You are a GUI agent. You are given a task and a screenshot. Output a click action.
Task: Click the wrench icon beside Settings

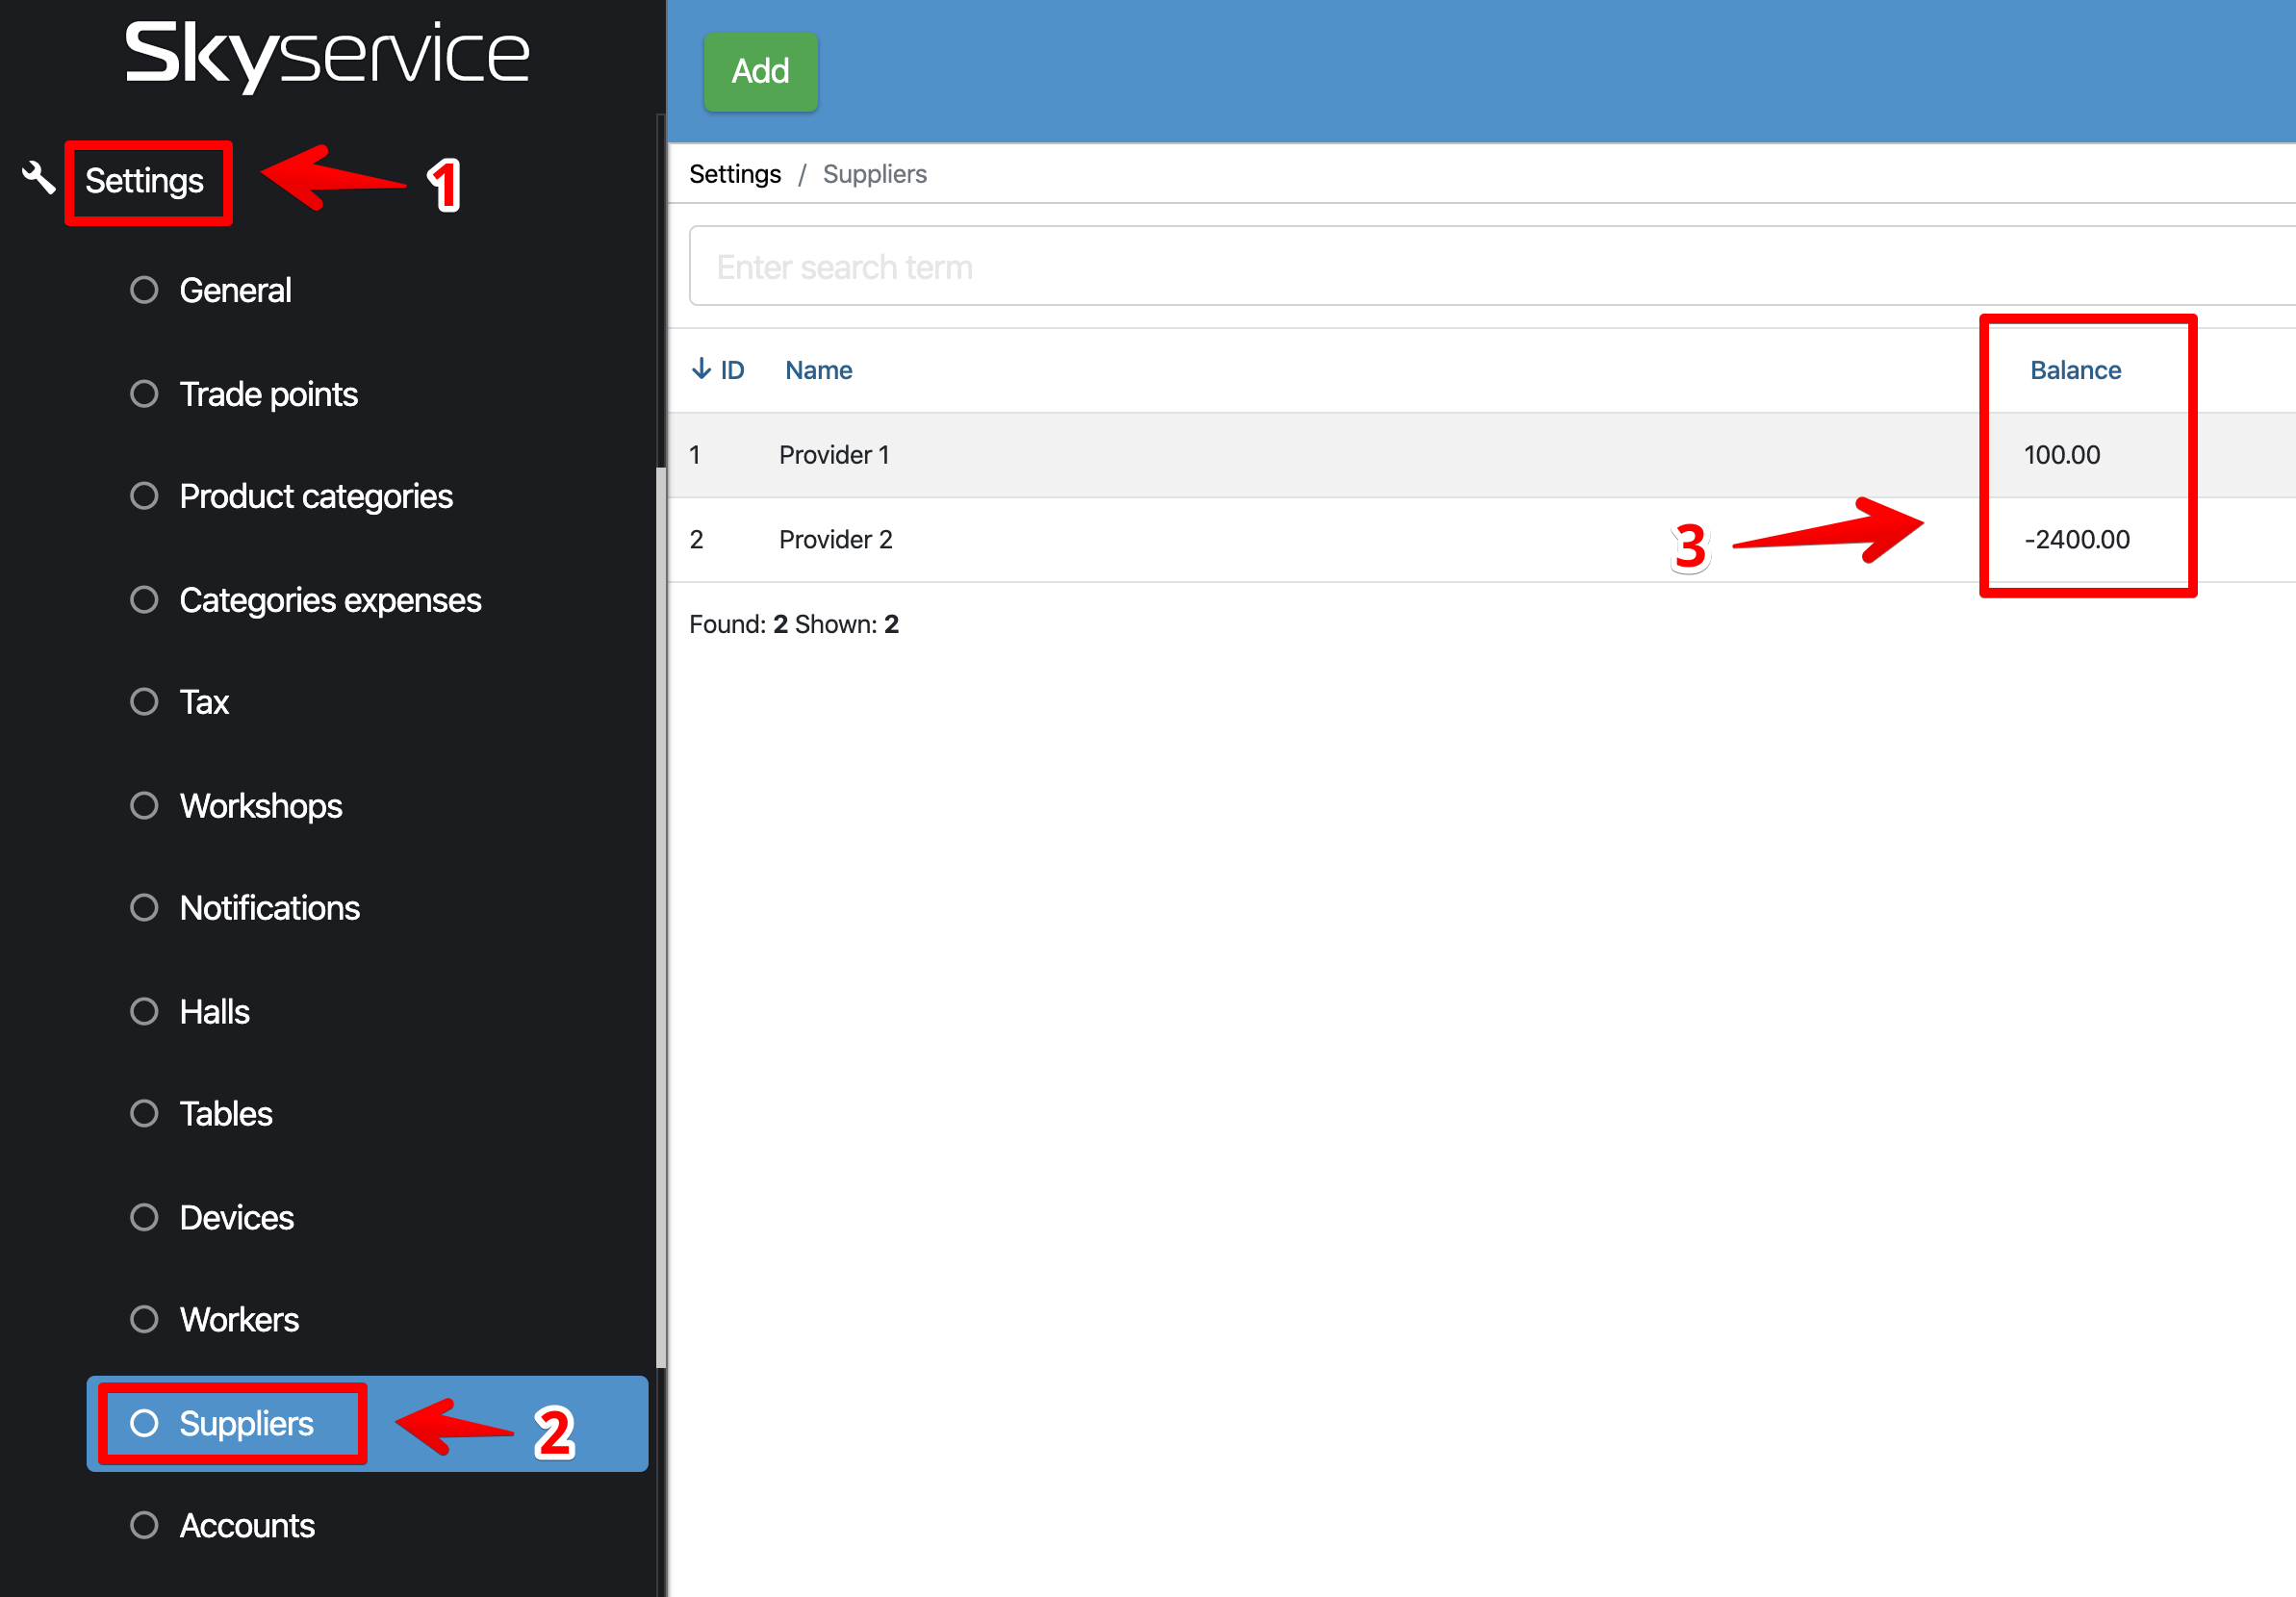point(38,179)
